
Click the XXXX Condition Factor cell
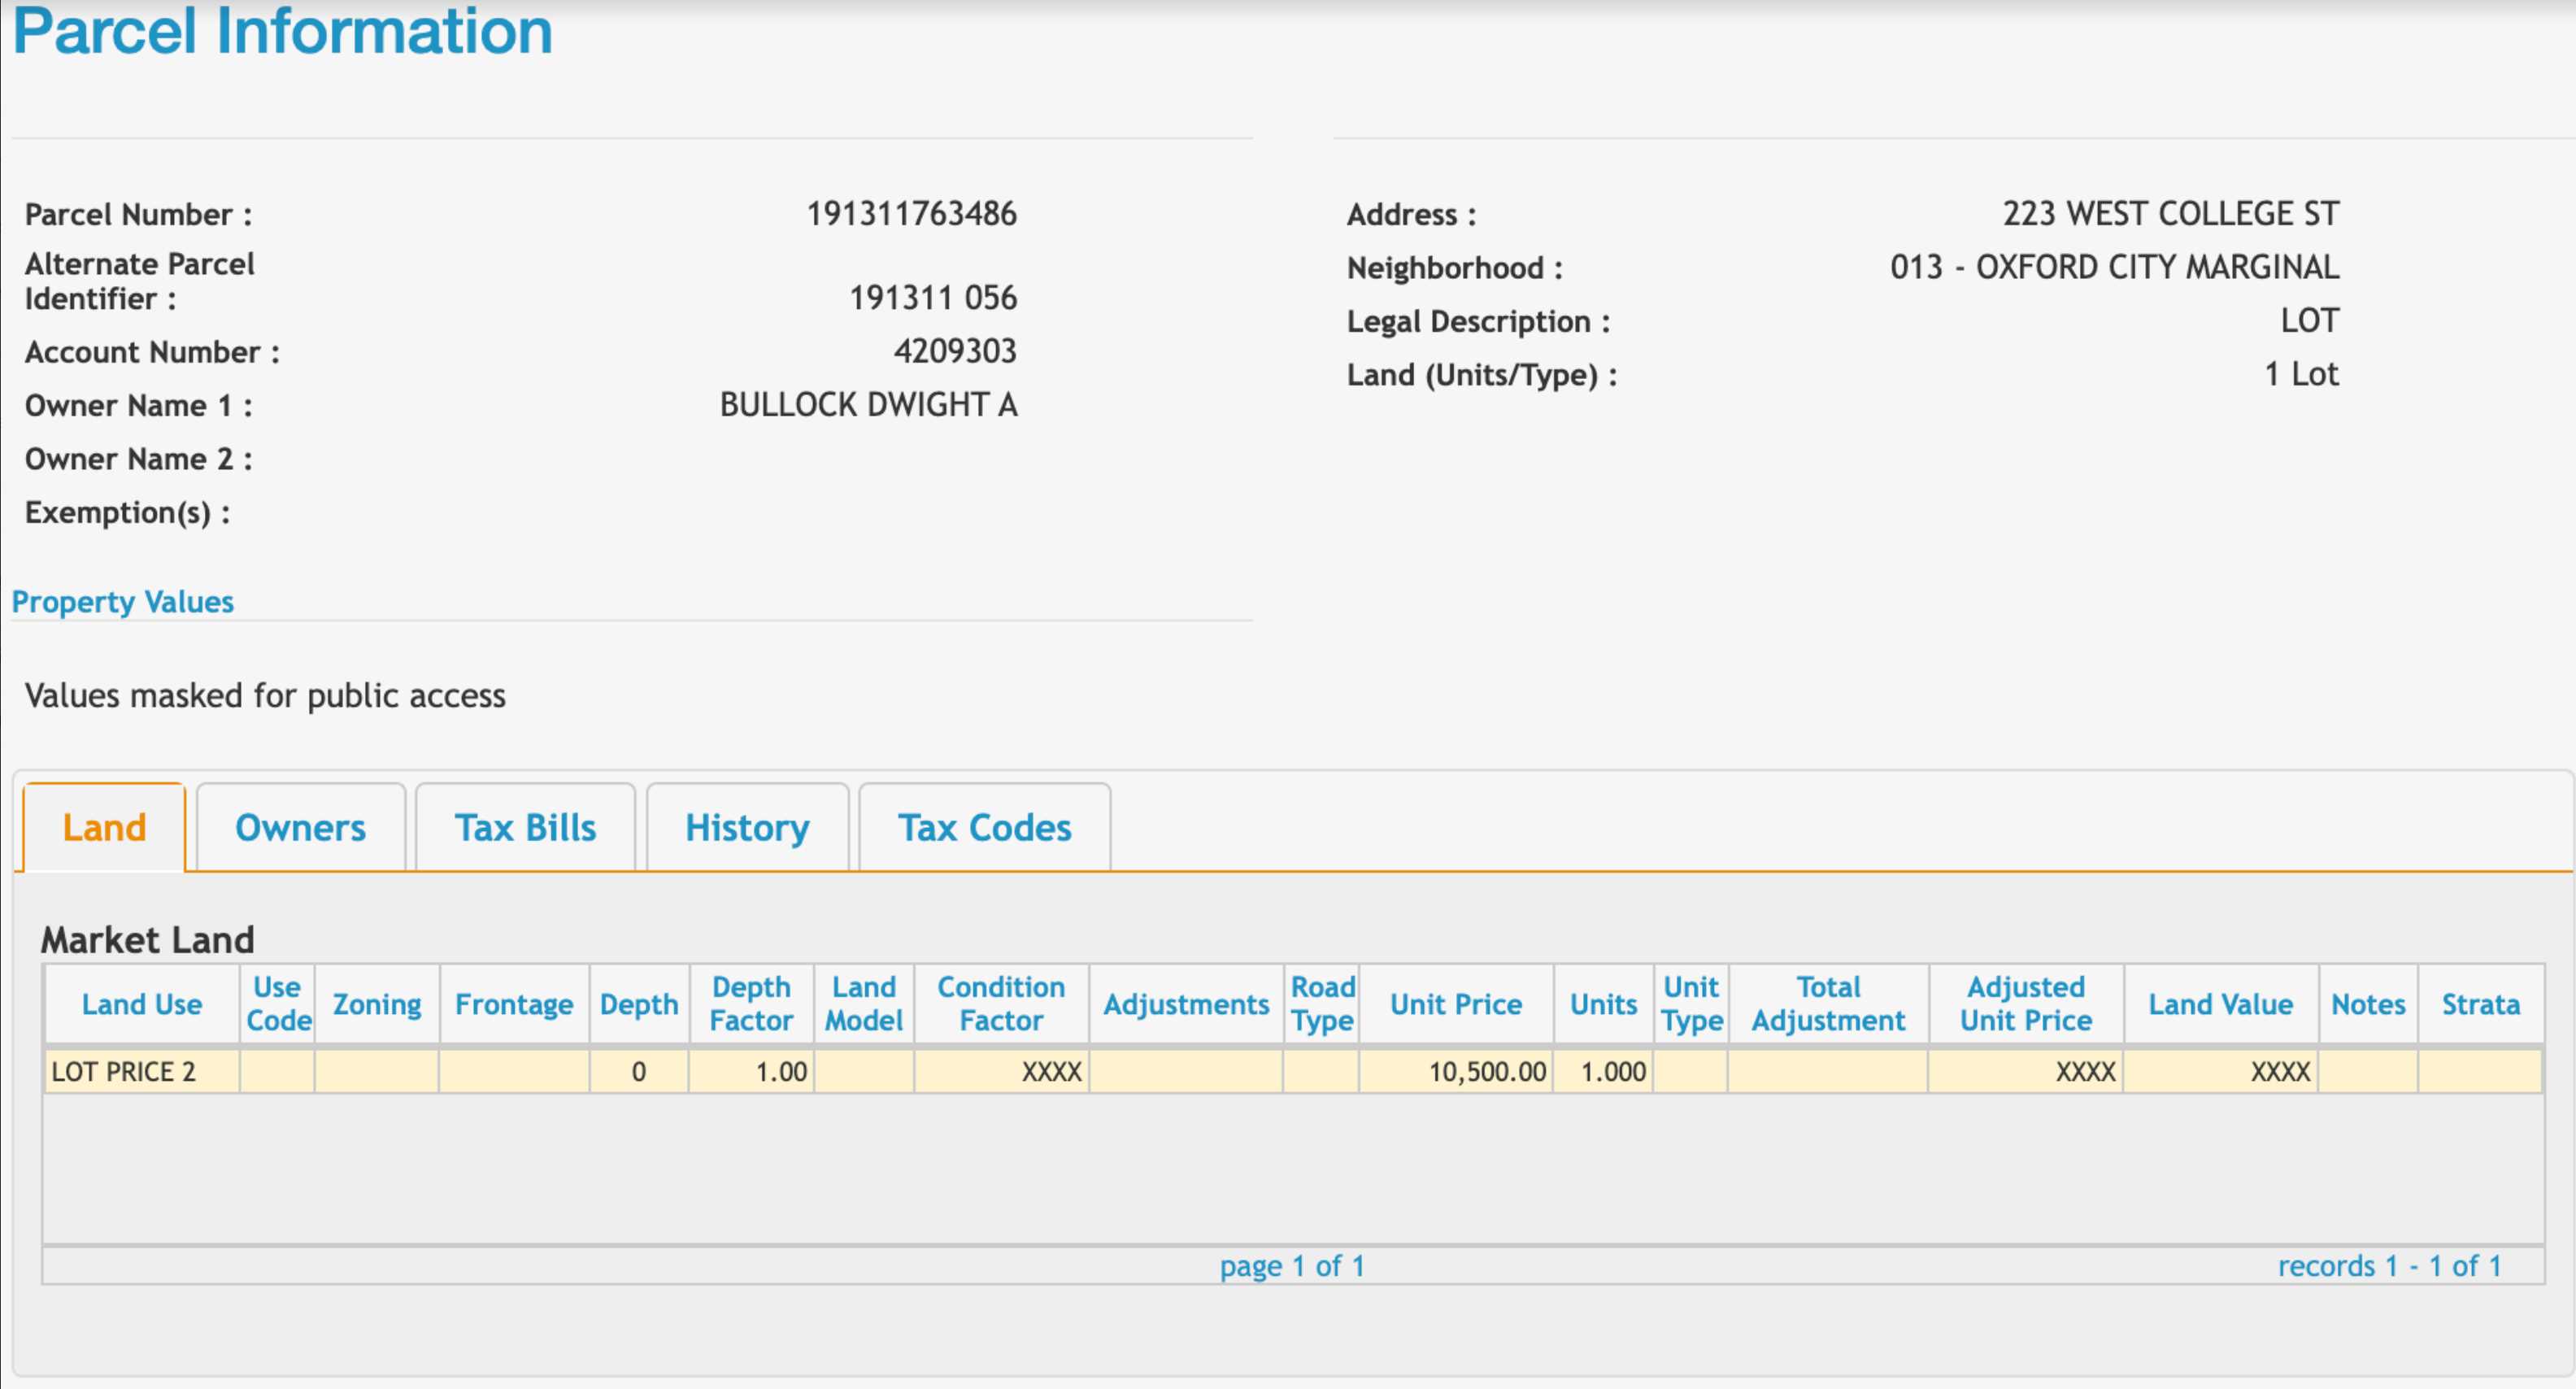(1001, 1072)
